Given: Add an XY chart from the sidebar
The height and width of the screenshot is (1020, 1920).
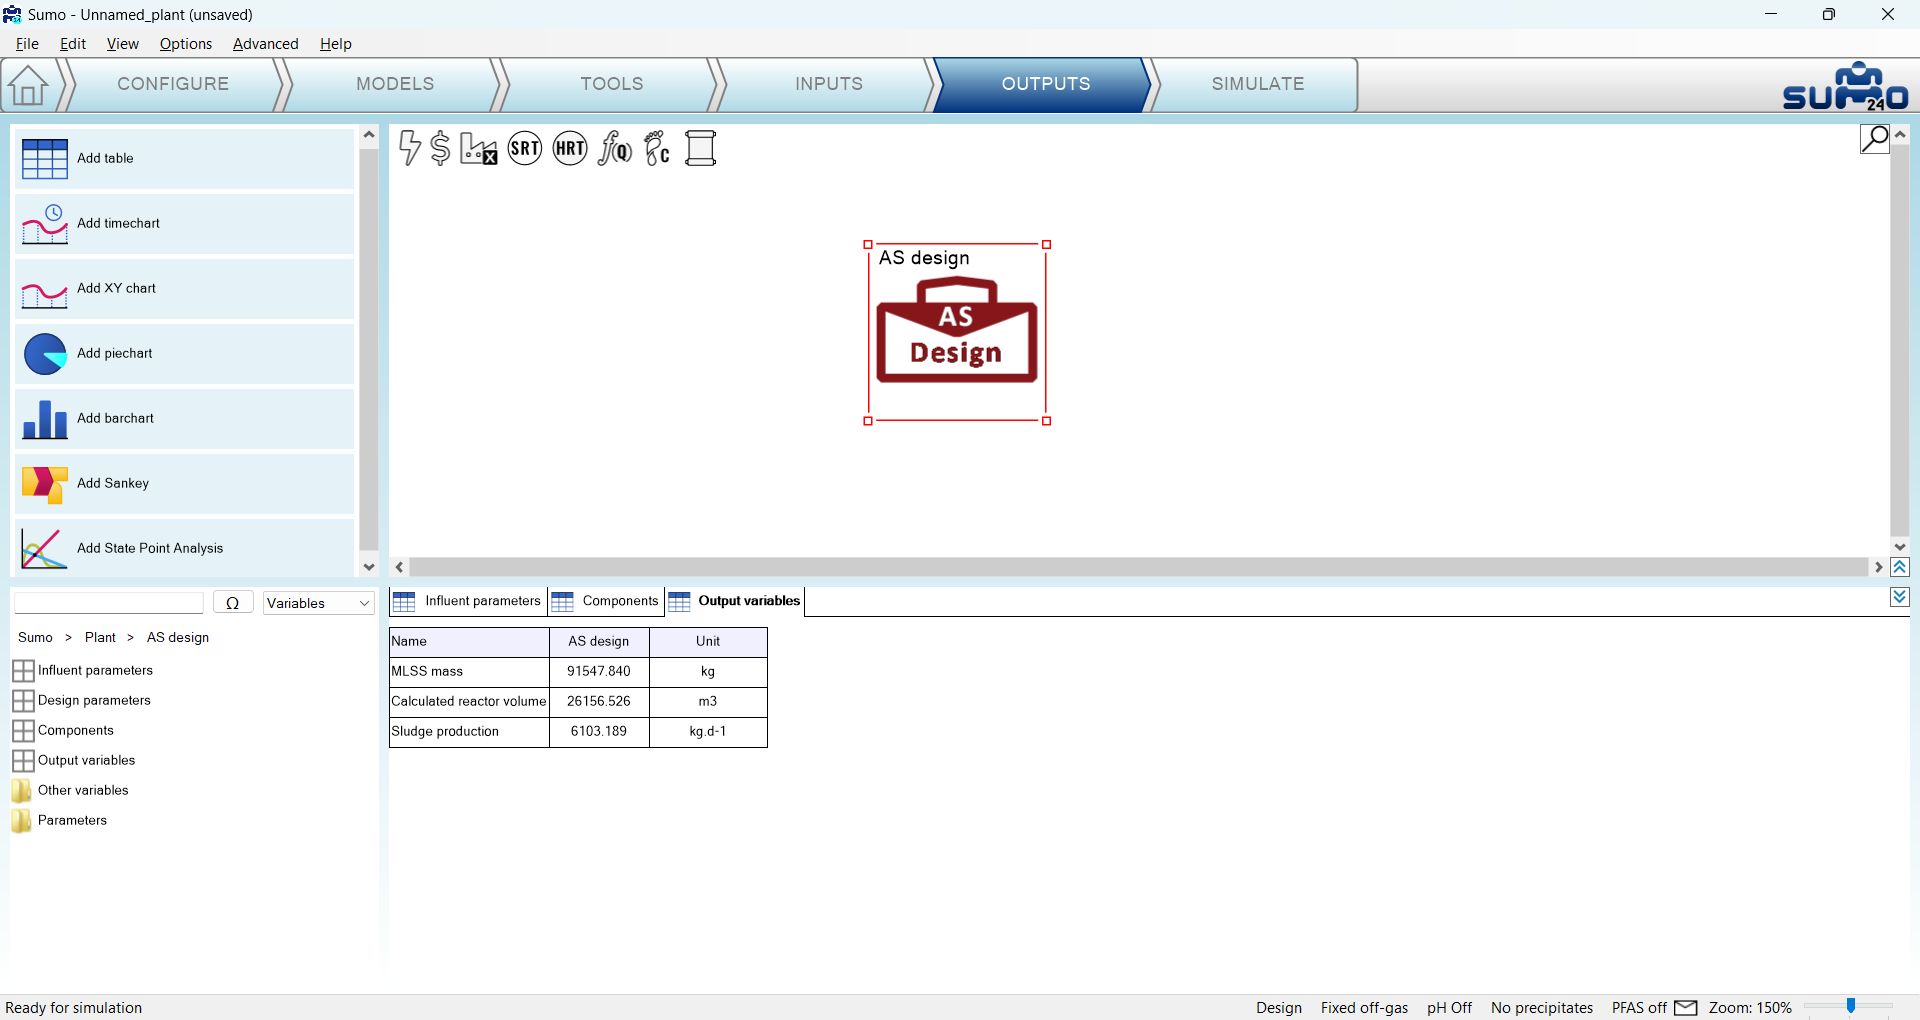Looking at the screenshot, I should click(x=185, y=288).
